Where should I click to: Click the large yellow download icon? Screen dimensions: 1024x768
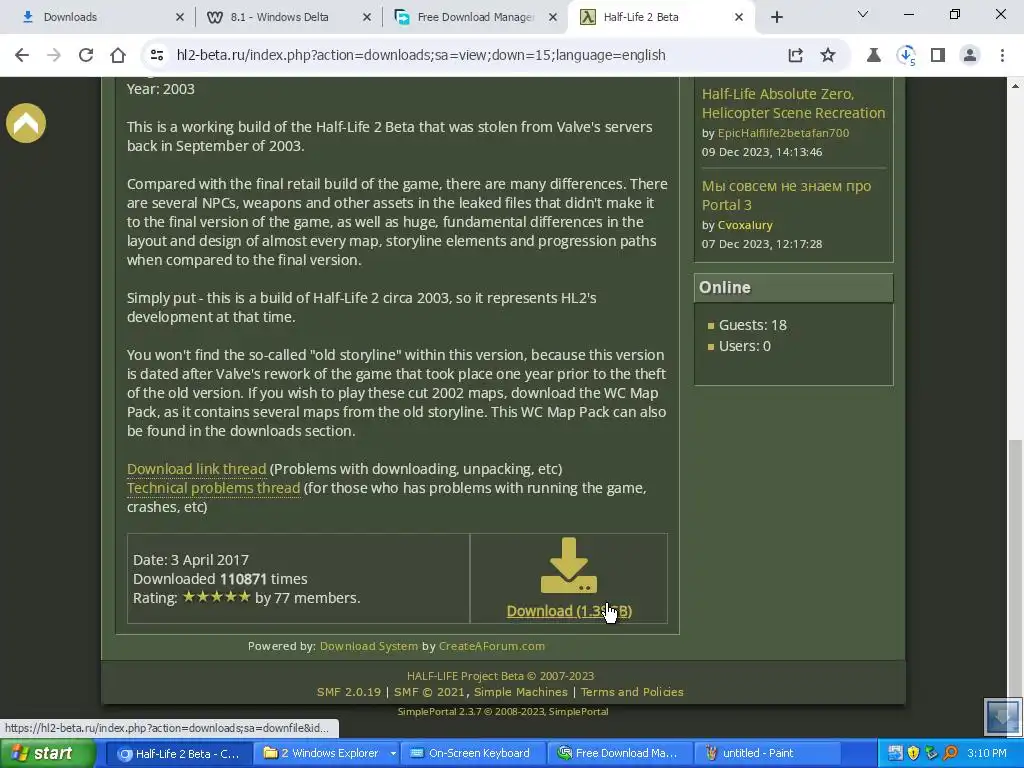tap(569, 566)
